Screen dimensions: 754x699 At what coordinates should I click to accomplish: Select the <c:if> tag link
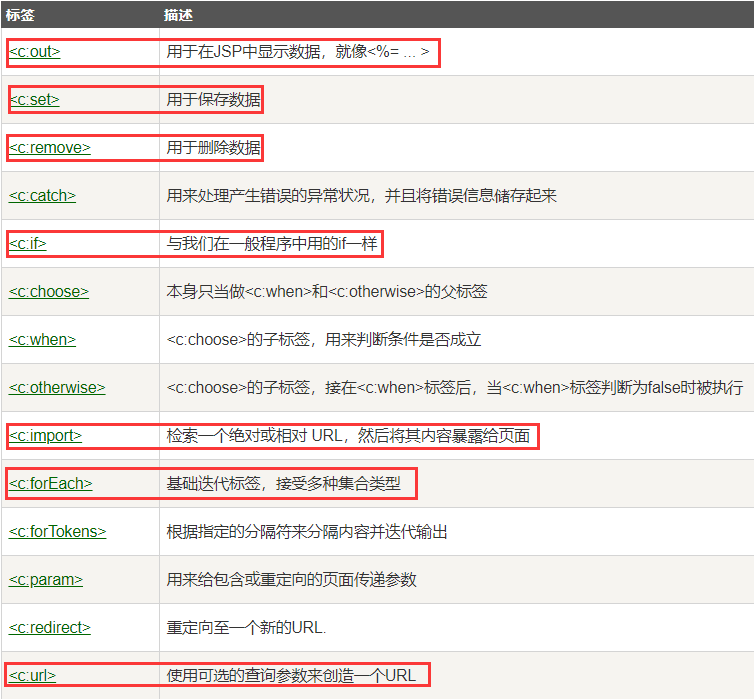point(28,244)
